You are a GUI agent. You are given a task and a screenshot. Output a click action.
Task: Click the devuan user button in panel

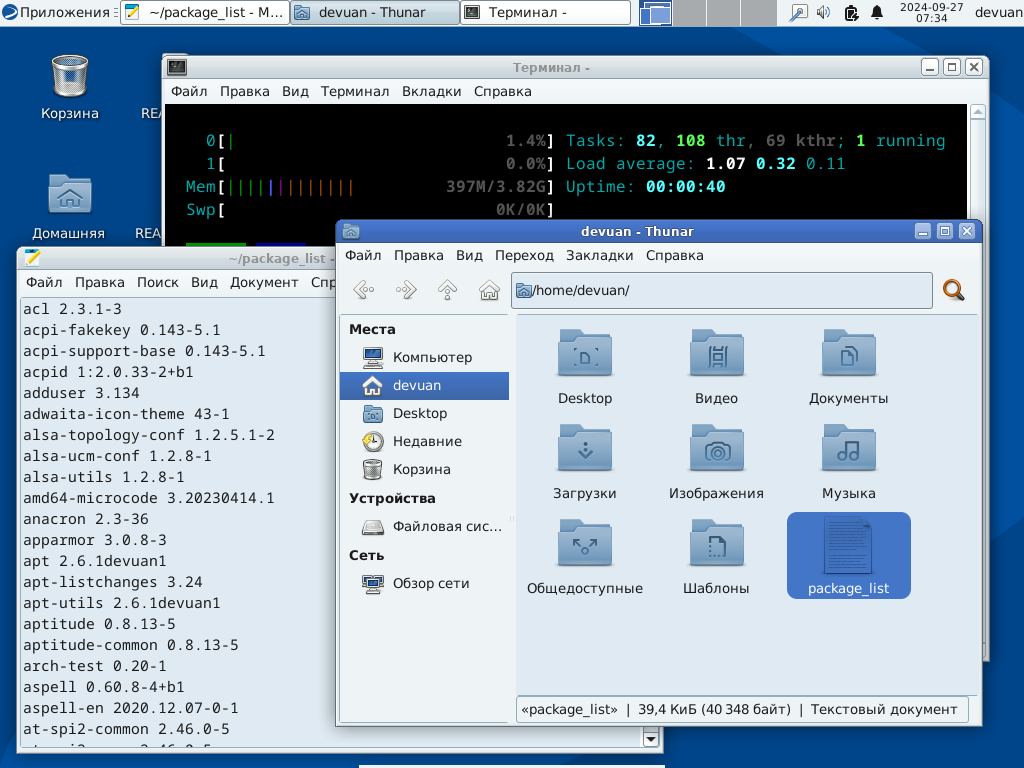[x=997, y=13]
